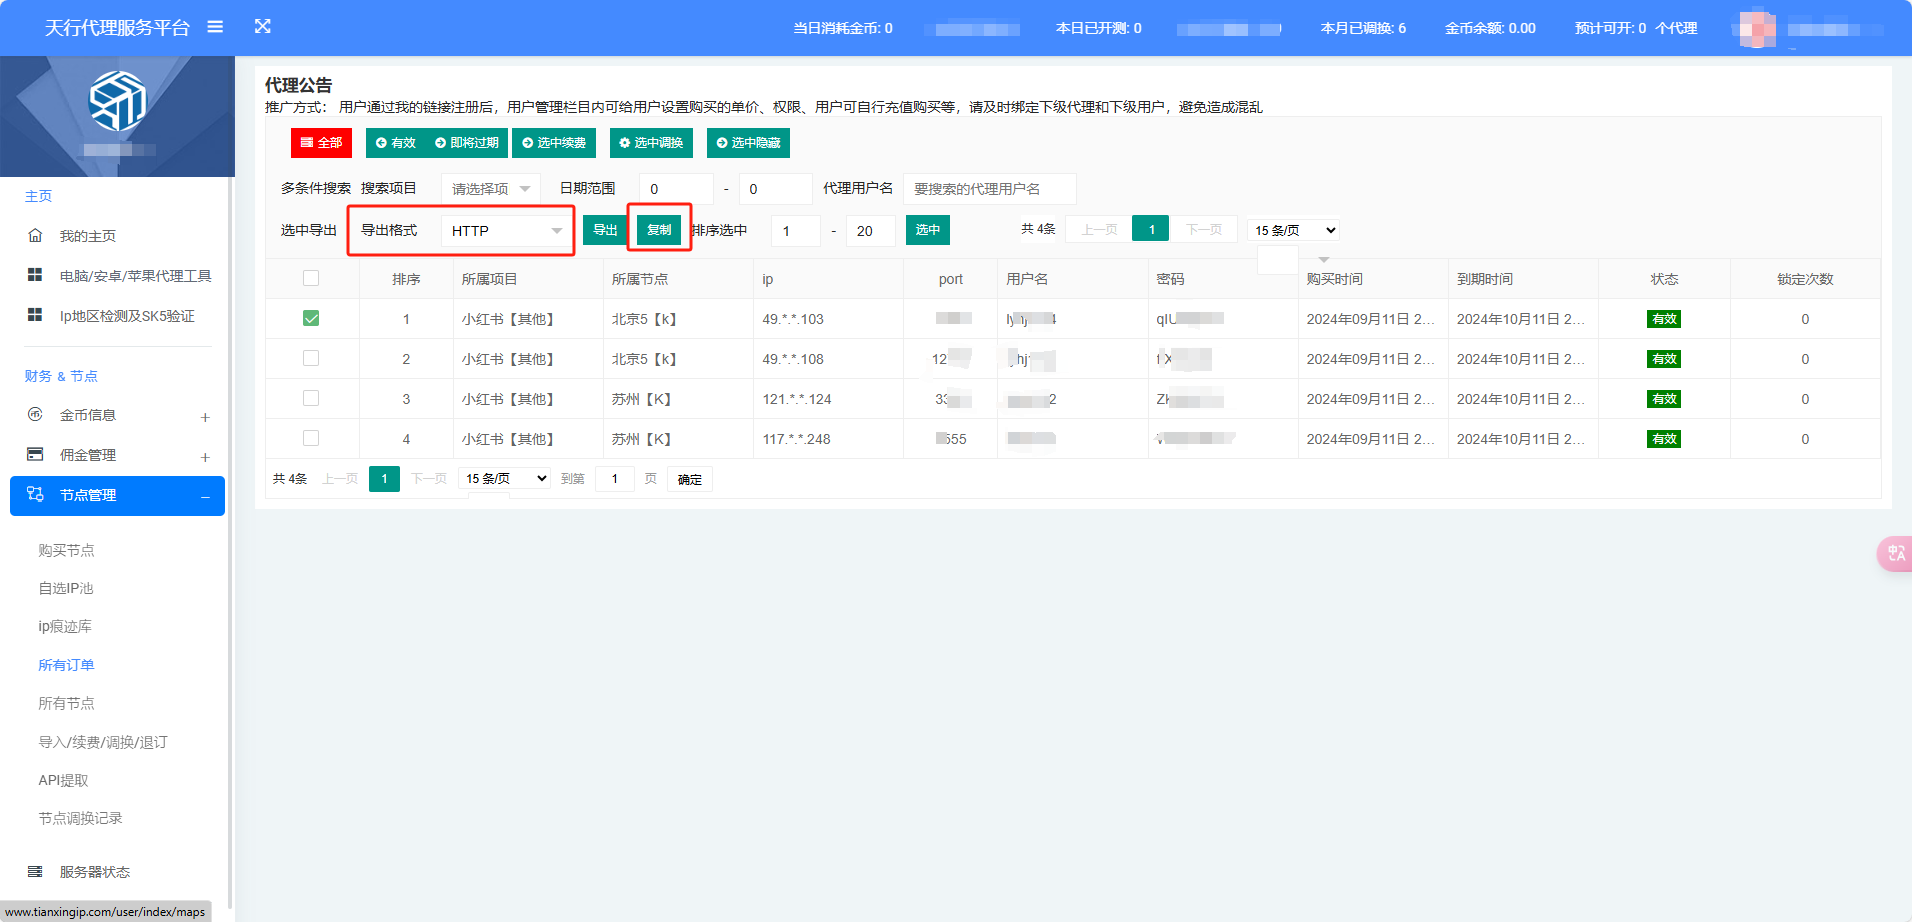Click the top pagination page 1 button
Image resolution: width=1912 pixels, height=922 pixels.
(x=1152, y=229)
